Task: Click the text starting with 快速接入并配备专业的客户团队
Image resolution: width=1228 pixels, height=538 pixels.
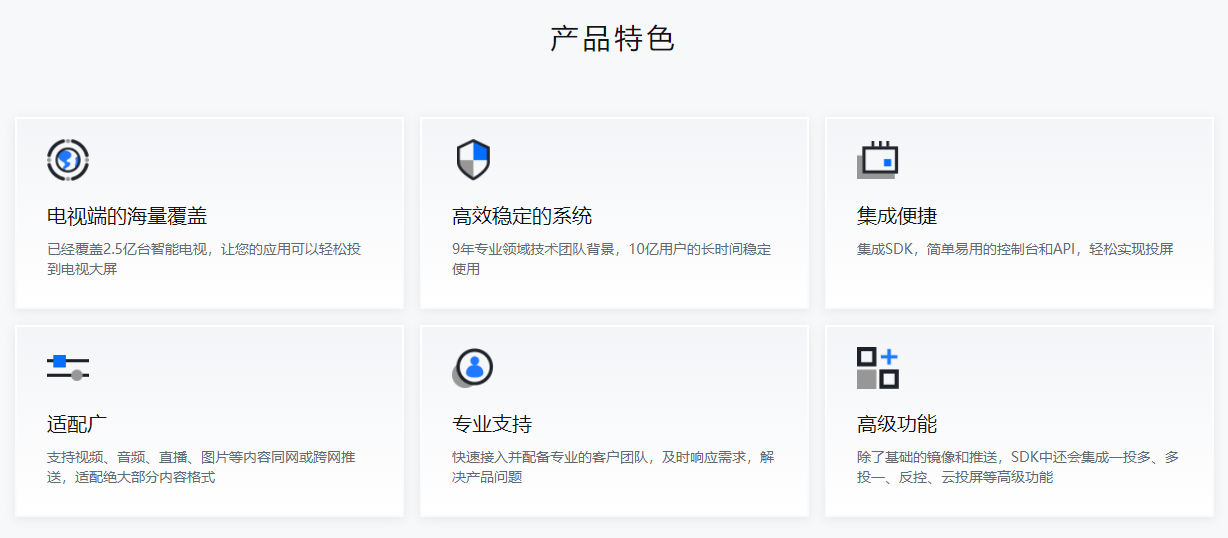Action: coord(612,457)
